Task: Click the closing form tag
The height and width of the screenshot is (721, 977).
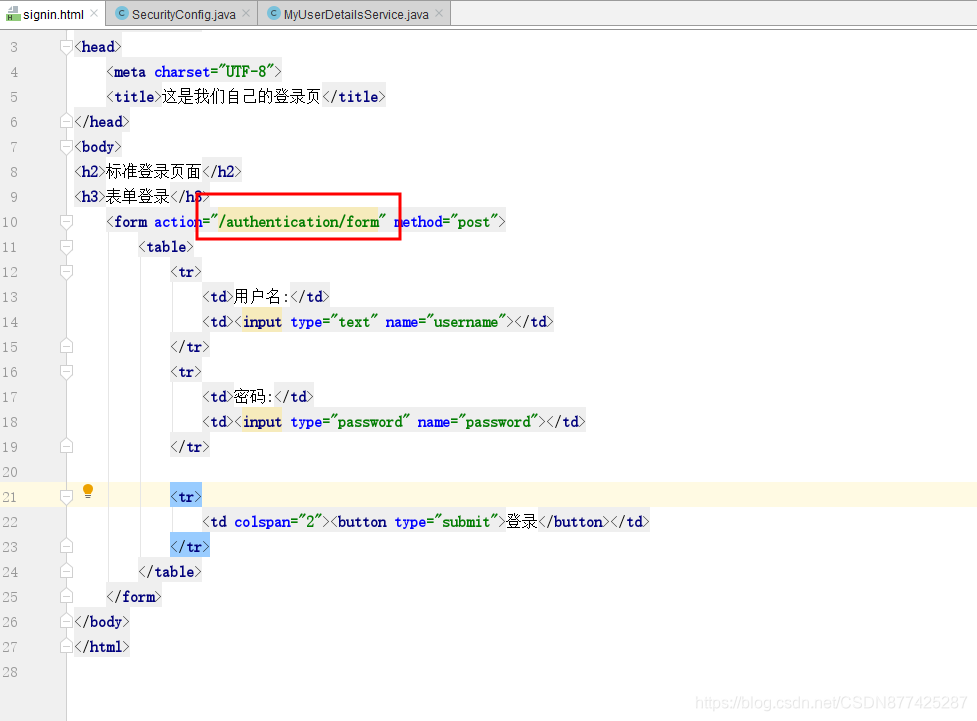Action: click(134, 596)
